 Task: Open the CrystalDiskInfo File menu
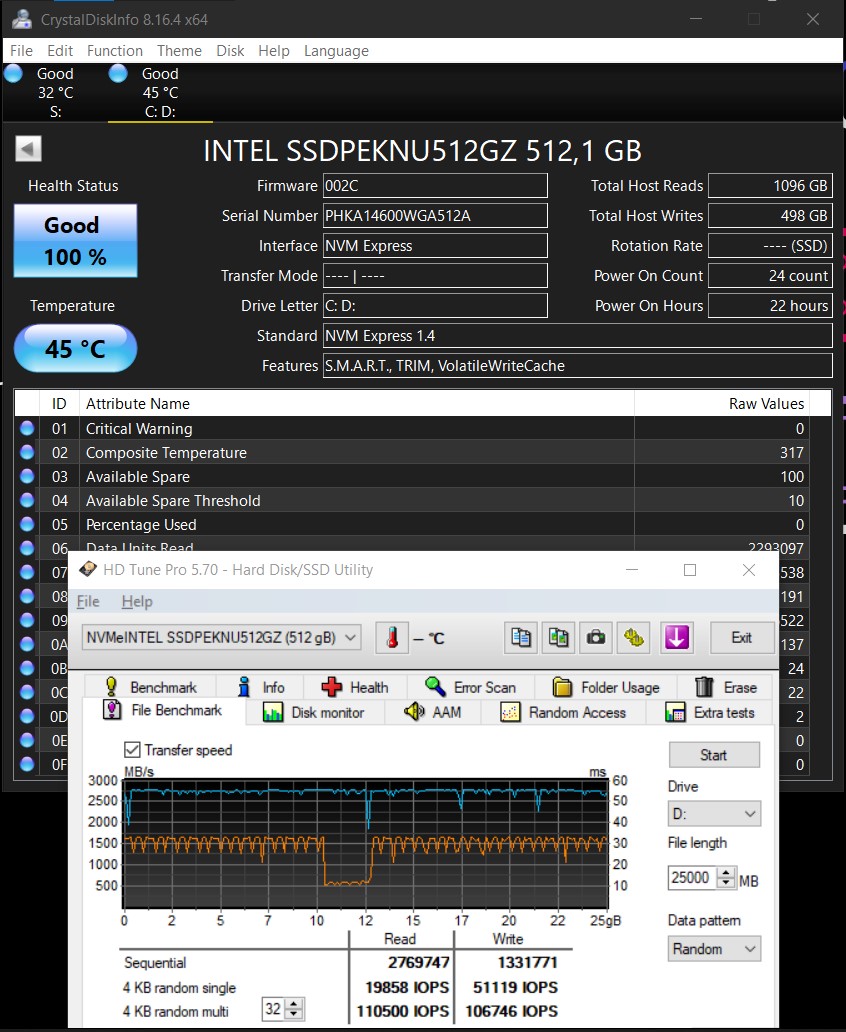pyautogui.click(x=21, y=51)
